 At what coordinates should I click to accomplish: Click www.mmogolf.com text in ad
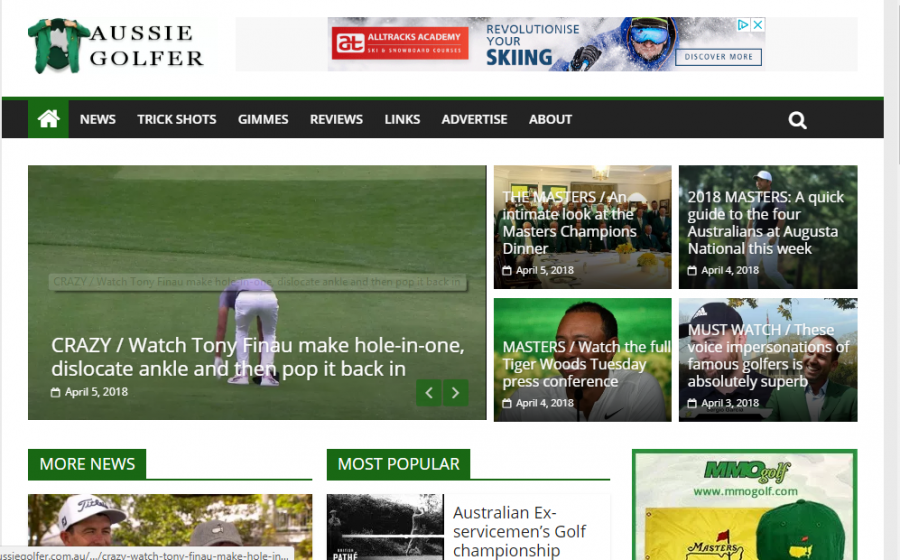point(745,491)
